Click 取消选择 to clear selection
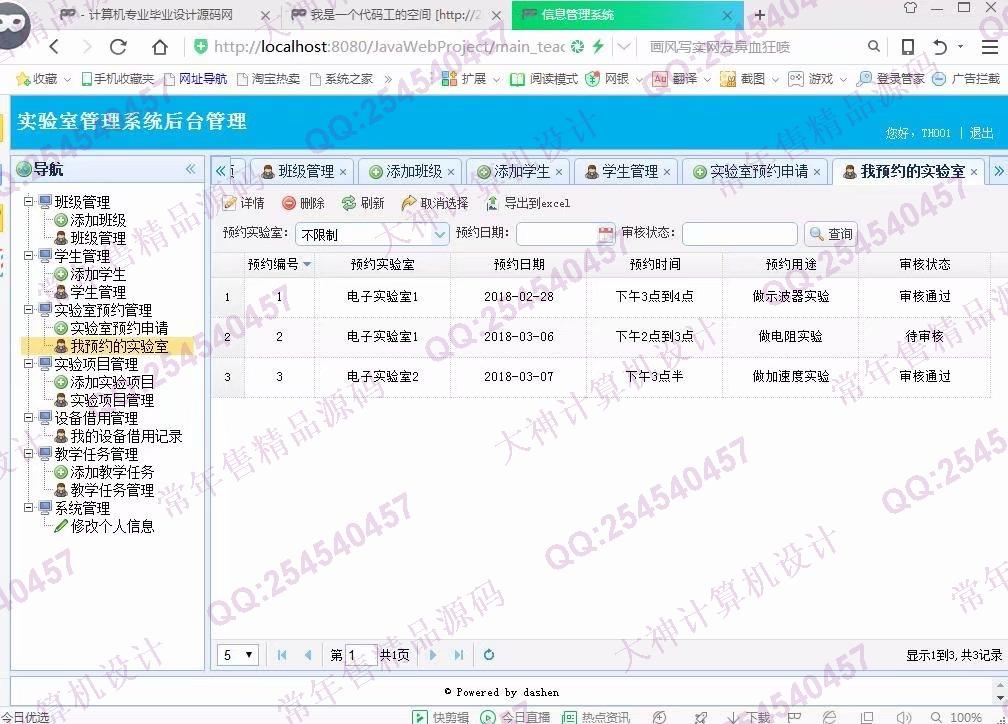This screenshot has height=724, width=1008. coord(435,203)
